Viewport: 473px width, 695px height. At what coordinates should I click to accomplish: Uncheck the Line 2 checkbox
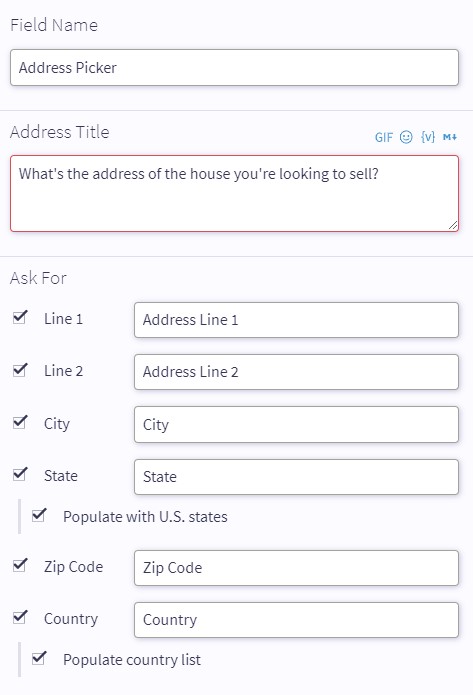(20, 369)
